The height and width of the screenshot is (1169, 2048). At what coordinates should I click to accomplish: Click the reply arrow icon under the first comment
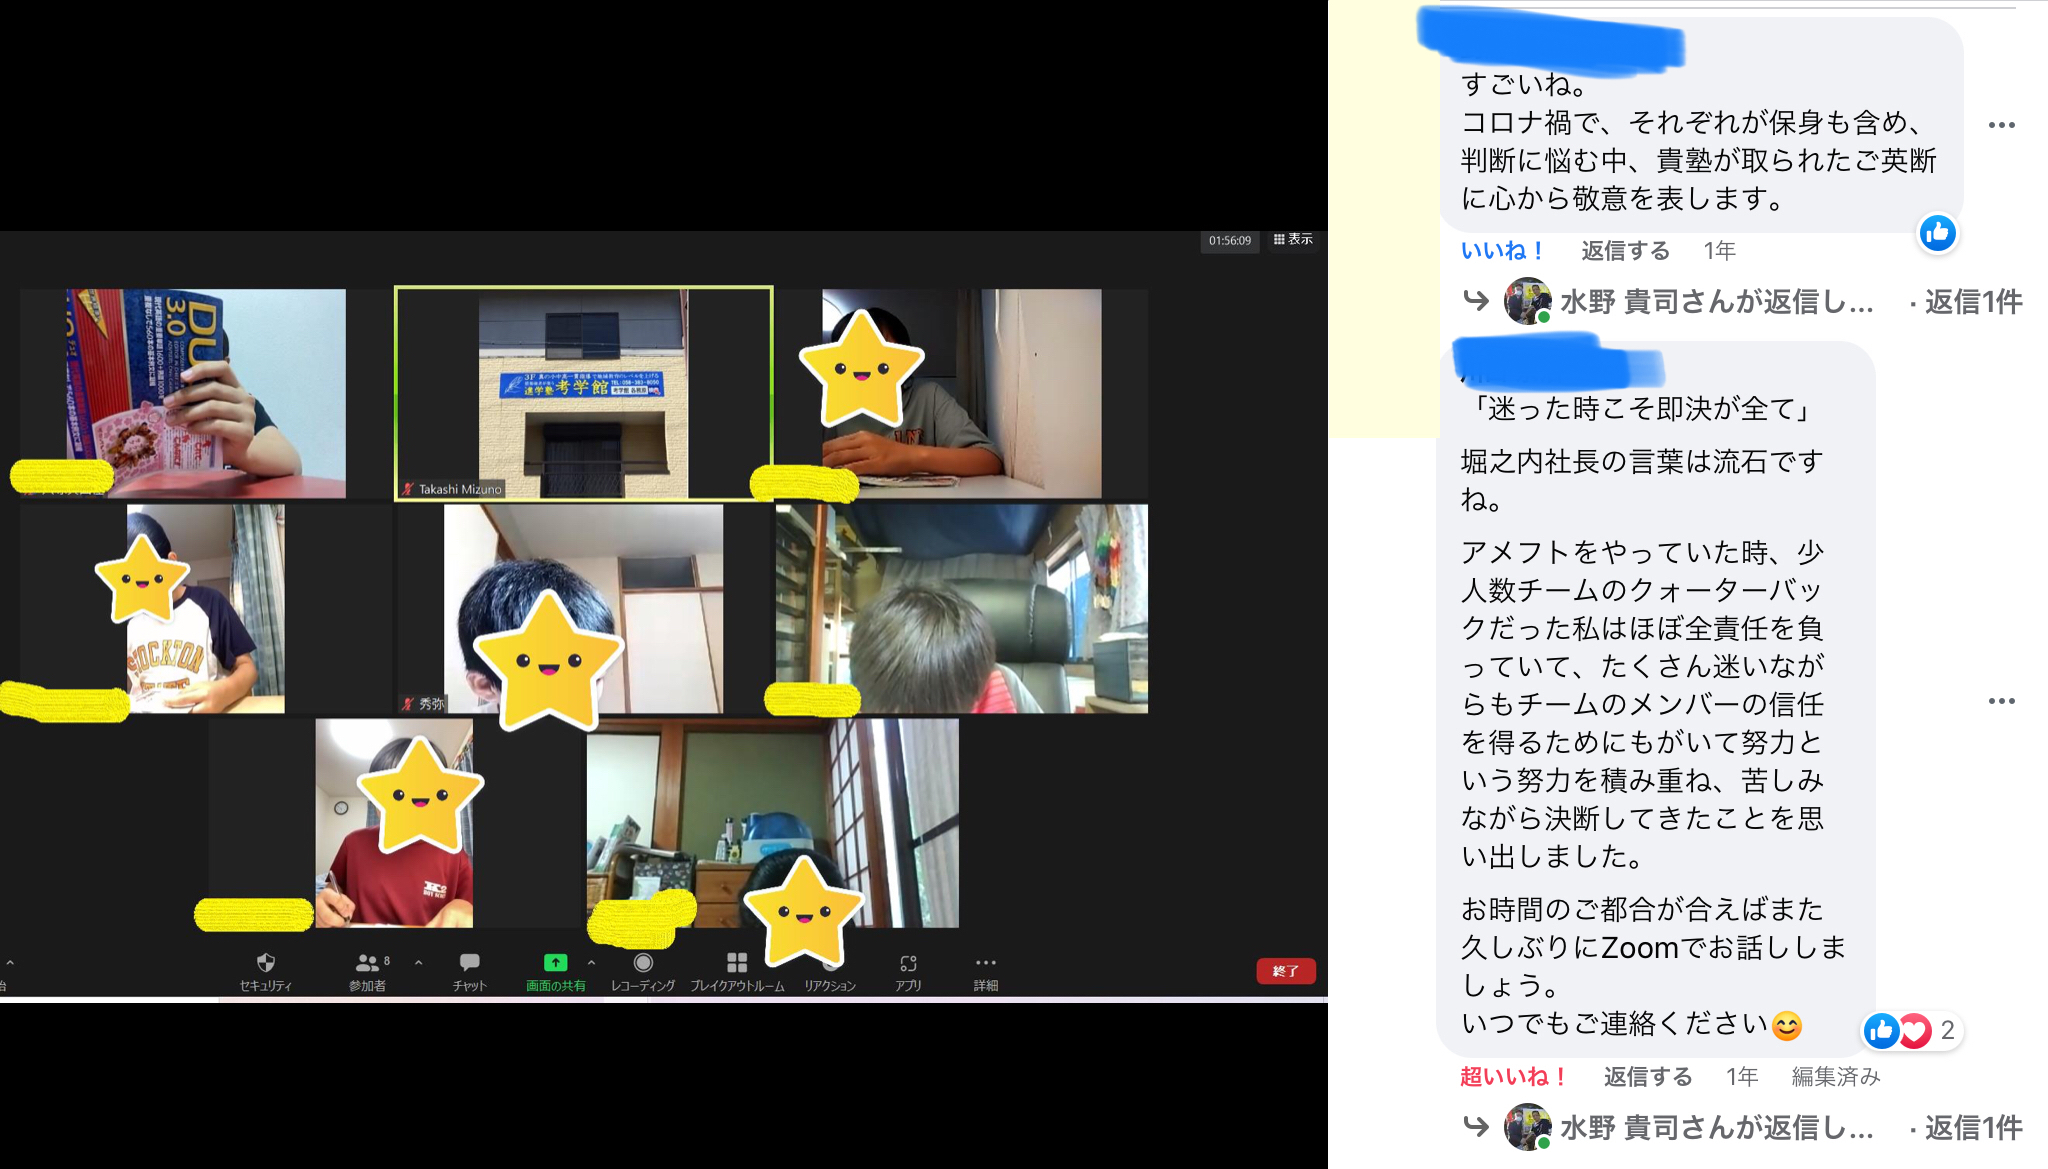point(1476,300)
